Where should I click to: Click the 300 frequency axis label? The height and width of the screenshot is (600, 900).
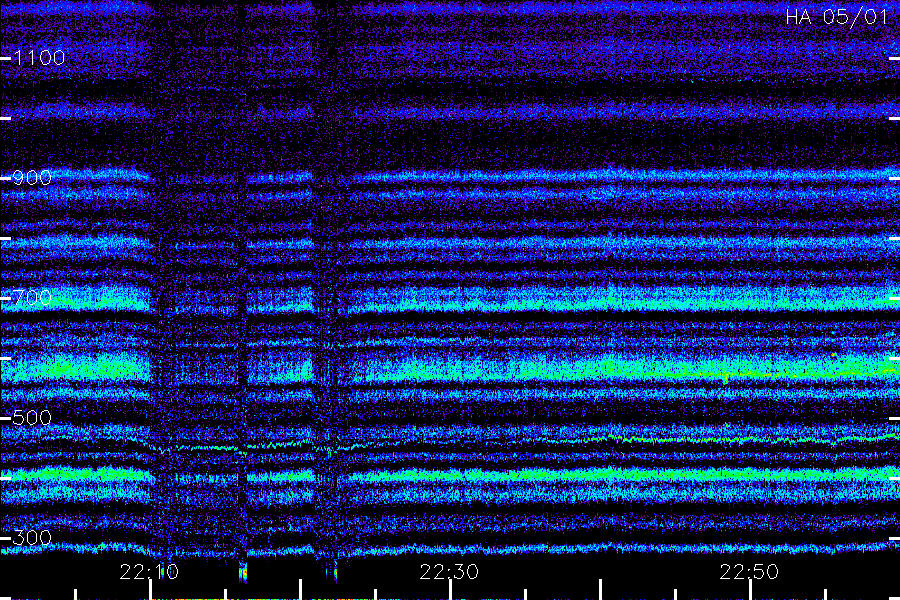point(32,537)
